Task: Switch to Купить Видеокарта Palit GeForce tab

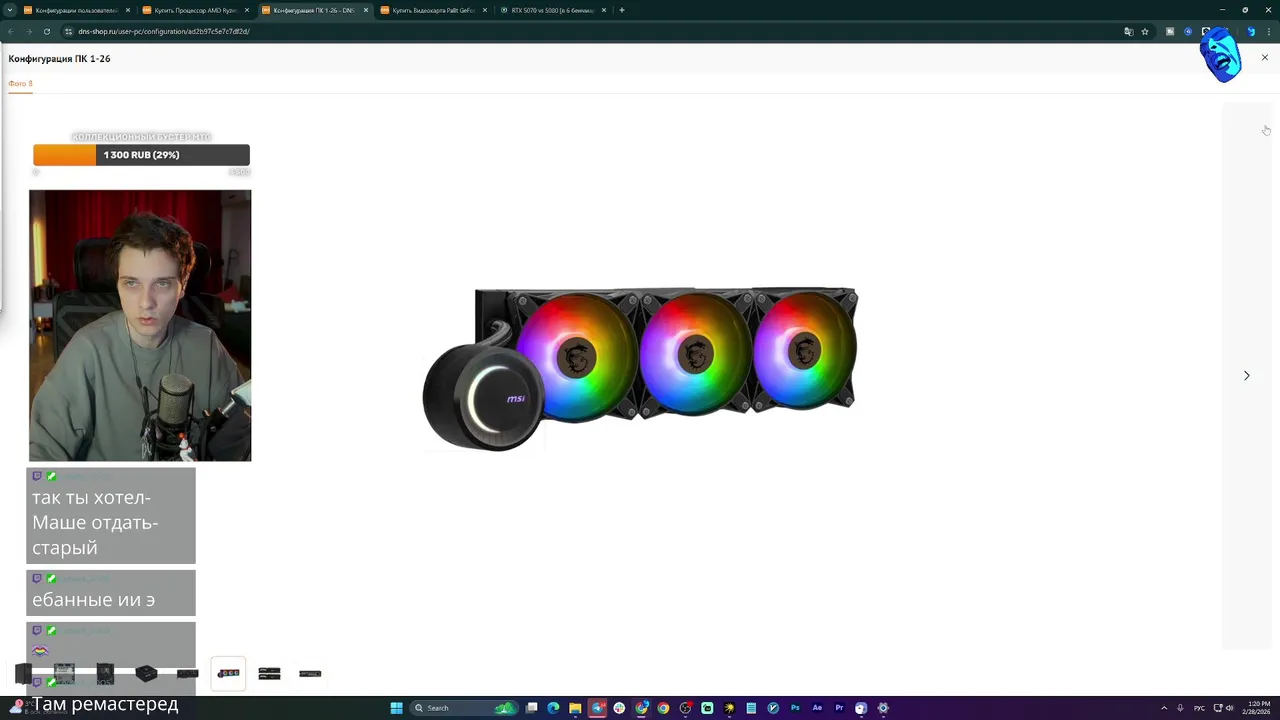Action: point(433,10)
